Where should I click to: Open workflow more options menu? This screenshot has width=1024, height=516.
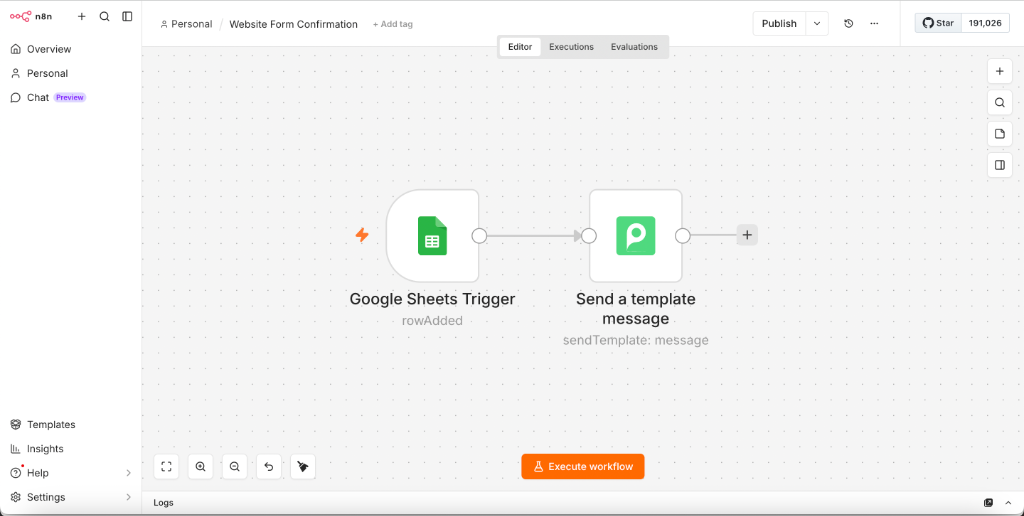[x=874, y=24]
